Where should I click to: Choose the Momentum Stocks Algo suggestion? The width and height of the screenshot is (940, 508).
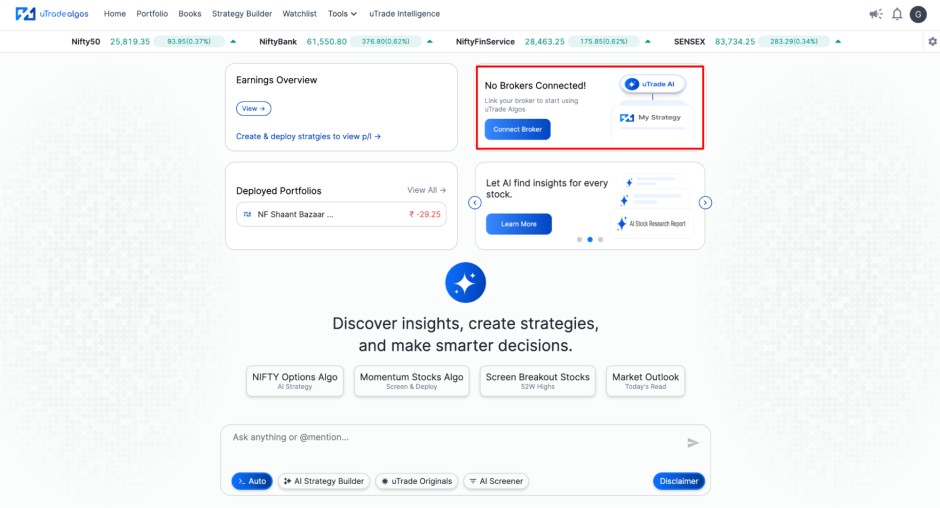coord(411,381)
